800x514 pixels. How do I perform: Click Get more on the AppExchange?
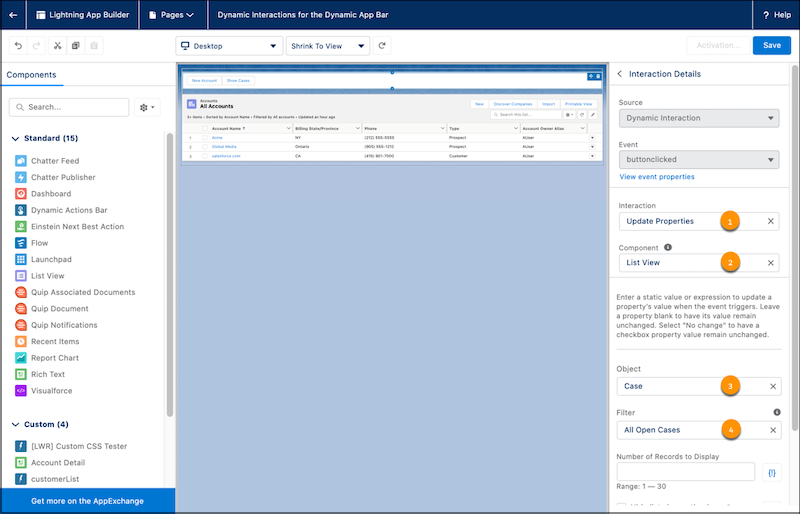point(88,501)
